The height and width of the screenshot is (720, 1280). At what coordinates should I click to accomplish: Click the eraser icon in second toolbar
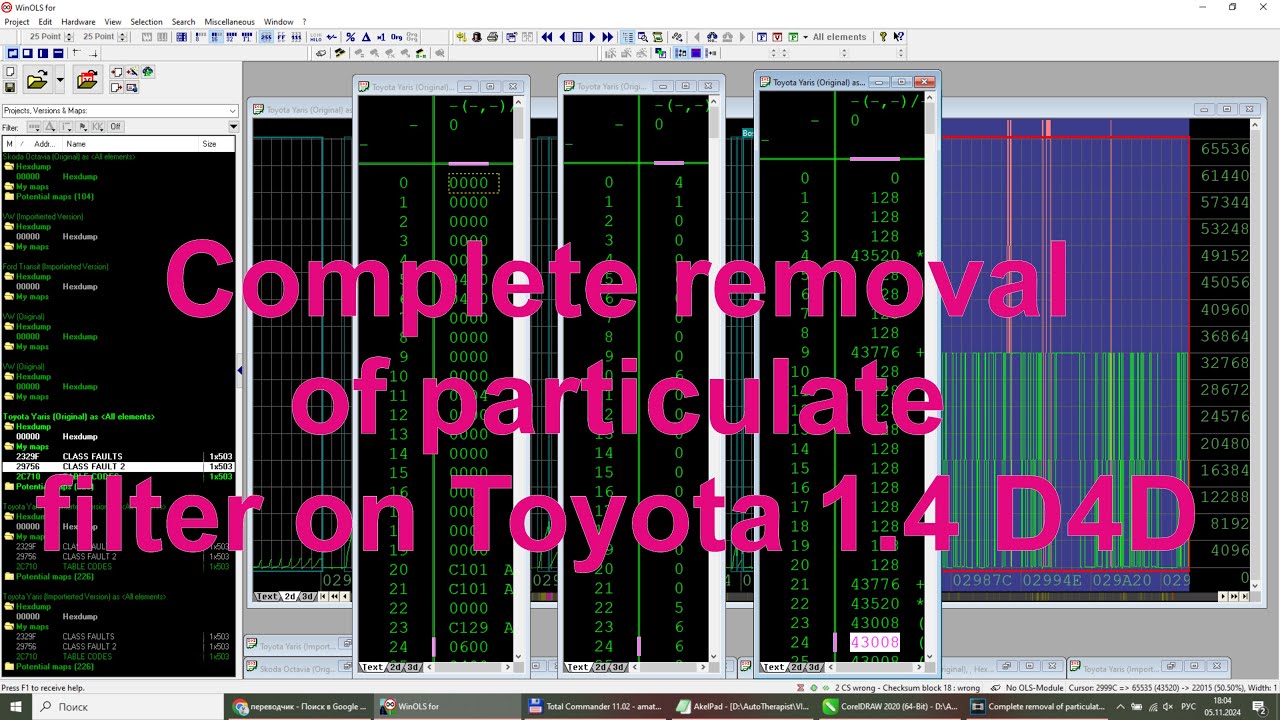coord(321,53)
